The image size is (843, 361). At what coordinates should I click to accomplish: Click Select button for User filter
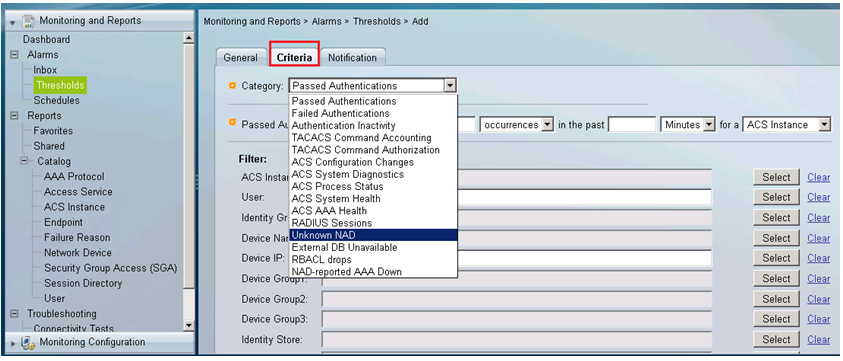[x=776, y=197]
